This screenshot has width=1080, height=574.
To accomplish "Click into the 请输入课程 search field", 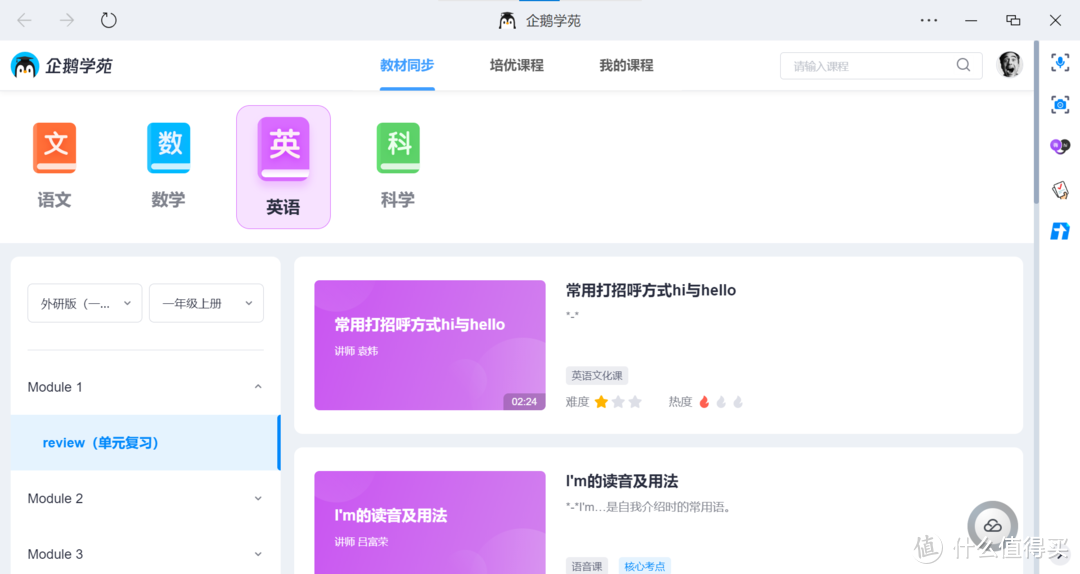I will 881,65.
